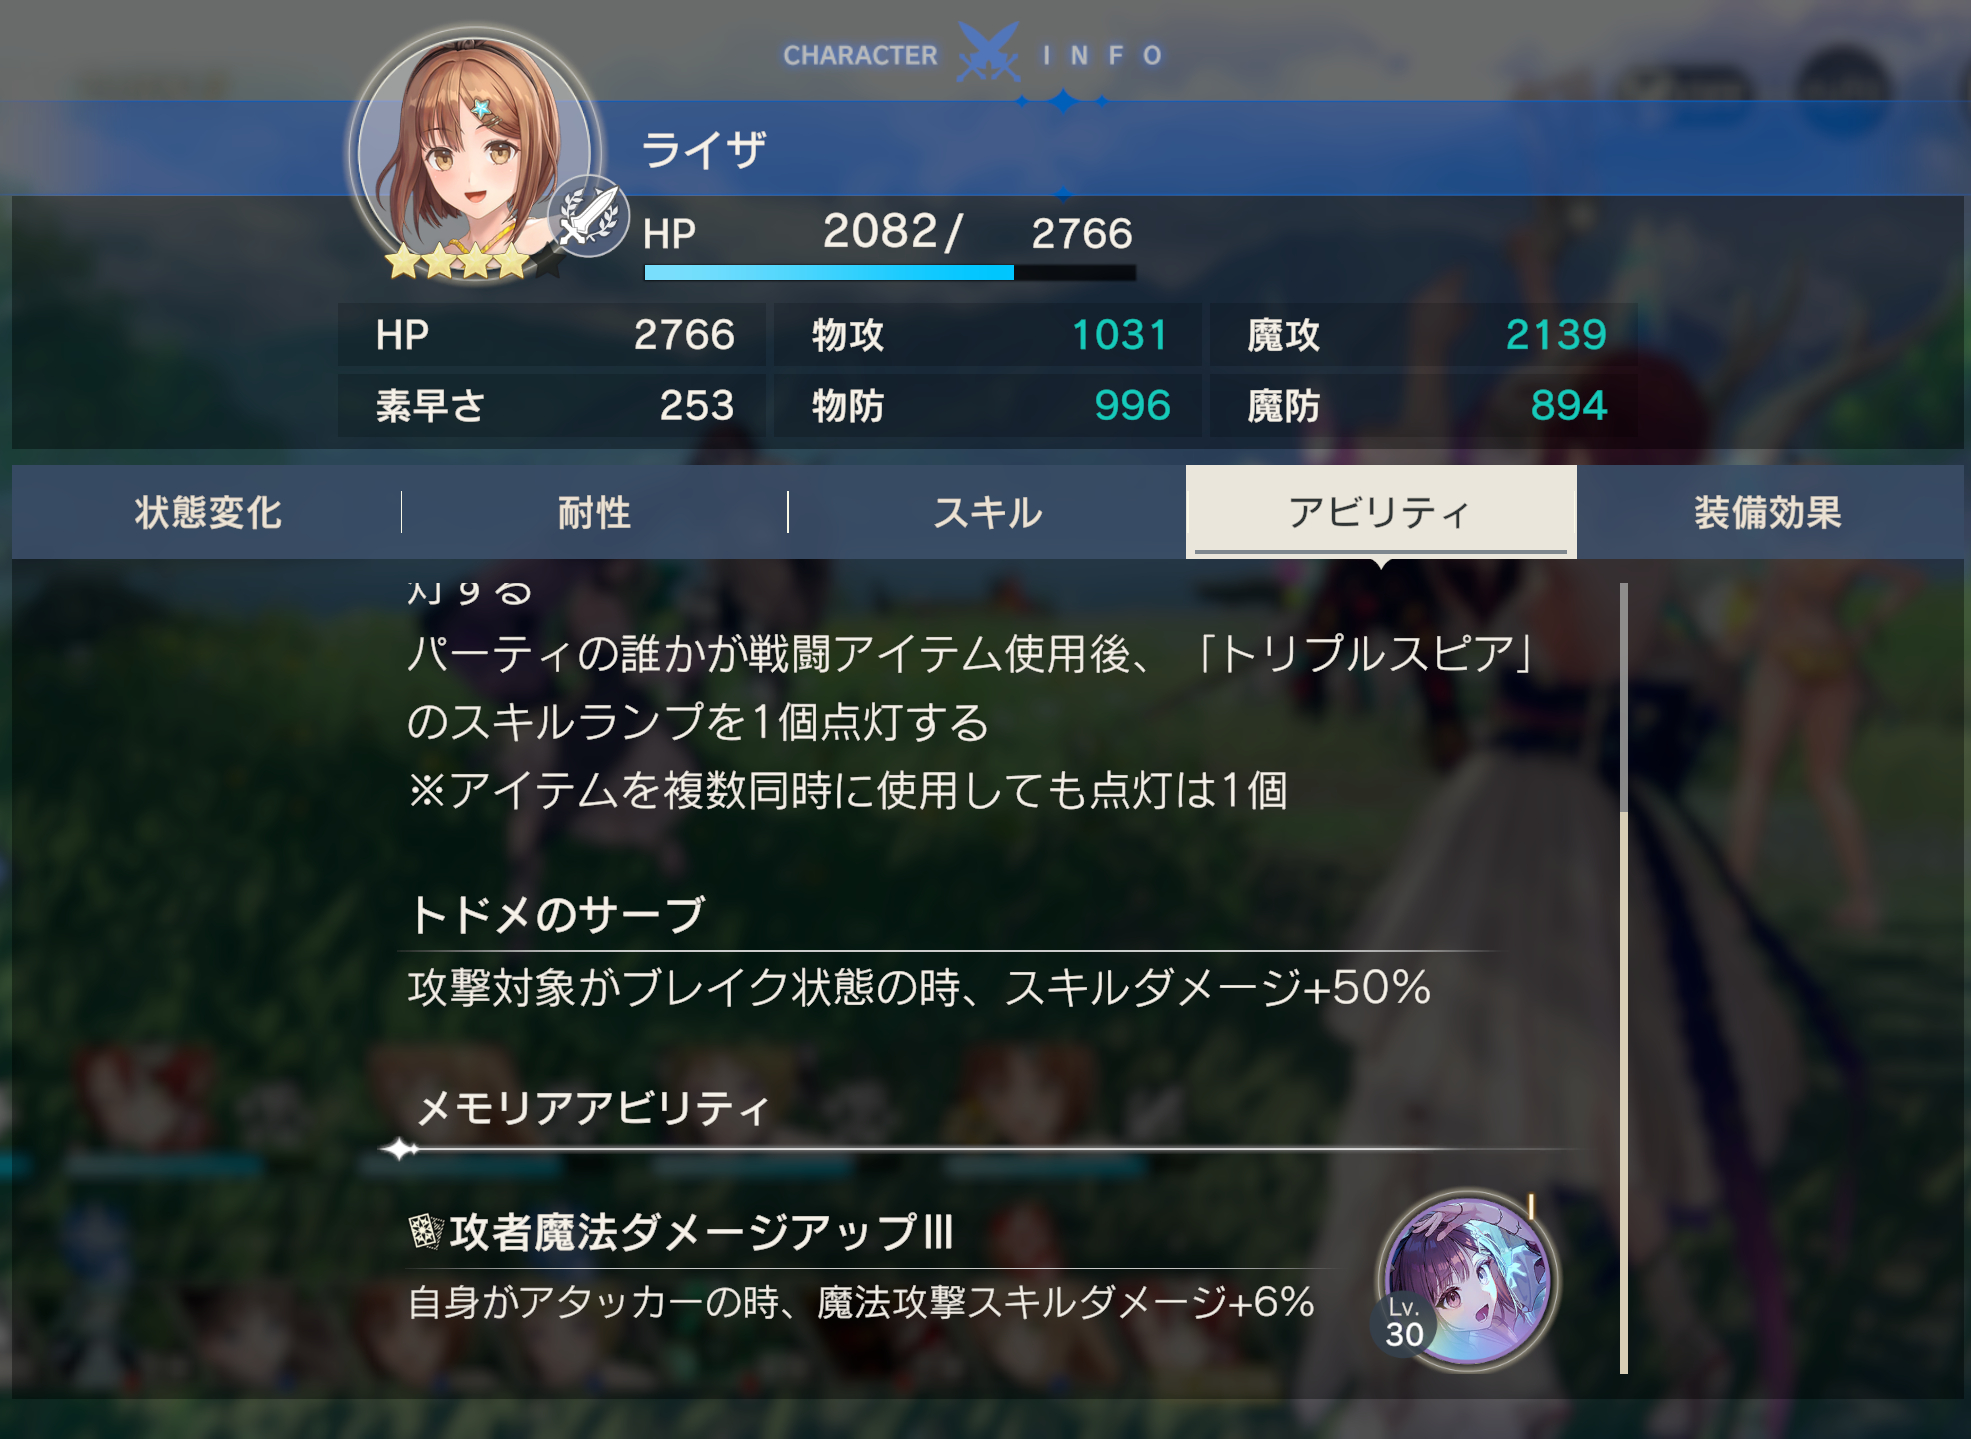
Task: Select the Lv. 30 memoria thumbnail
Action: click(x=1465, y=1281)
